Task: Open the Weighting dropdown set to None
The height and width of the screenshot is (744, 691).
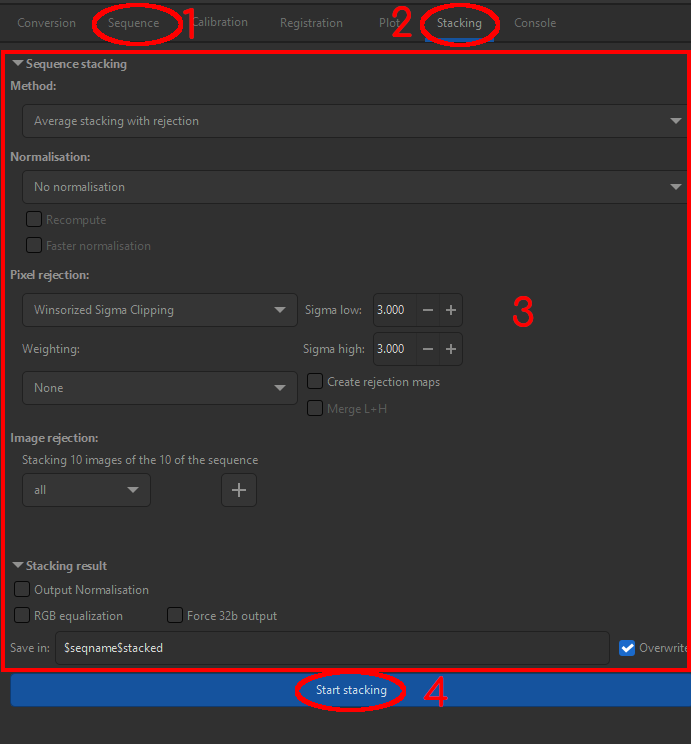Action: tap(159, 388)
